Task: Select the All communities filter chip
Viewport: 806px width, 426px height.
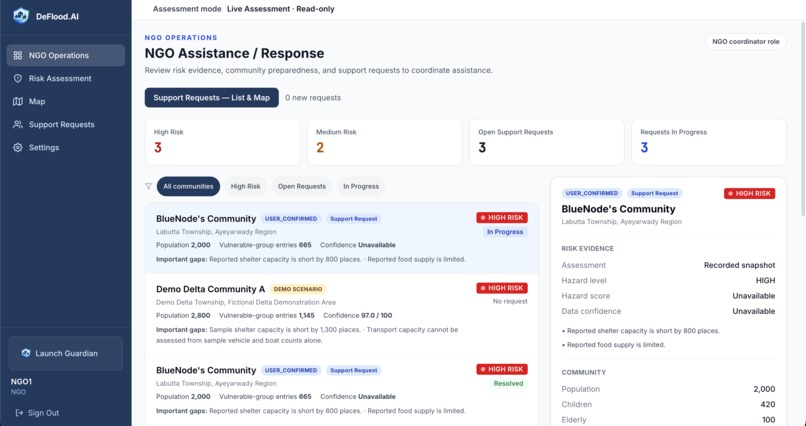Action: click(188, 187)
